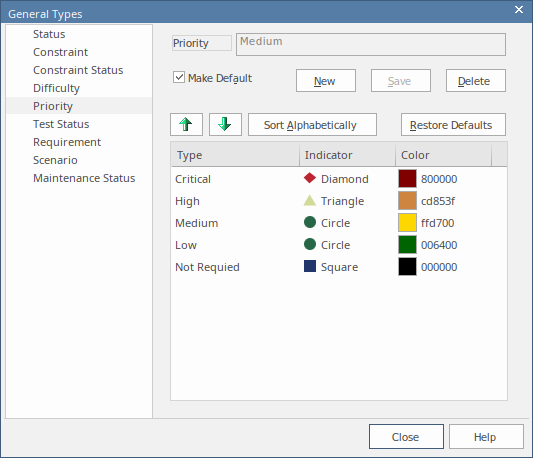Click the New button
Viewport: 533px width, 458px height.
tap(326, 81)
